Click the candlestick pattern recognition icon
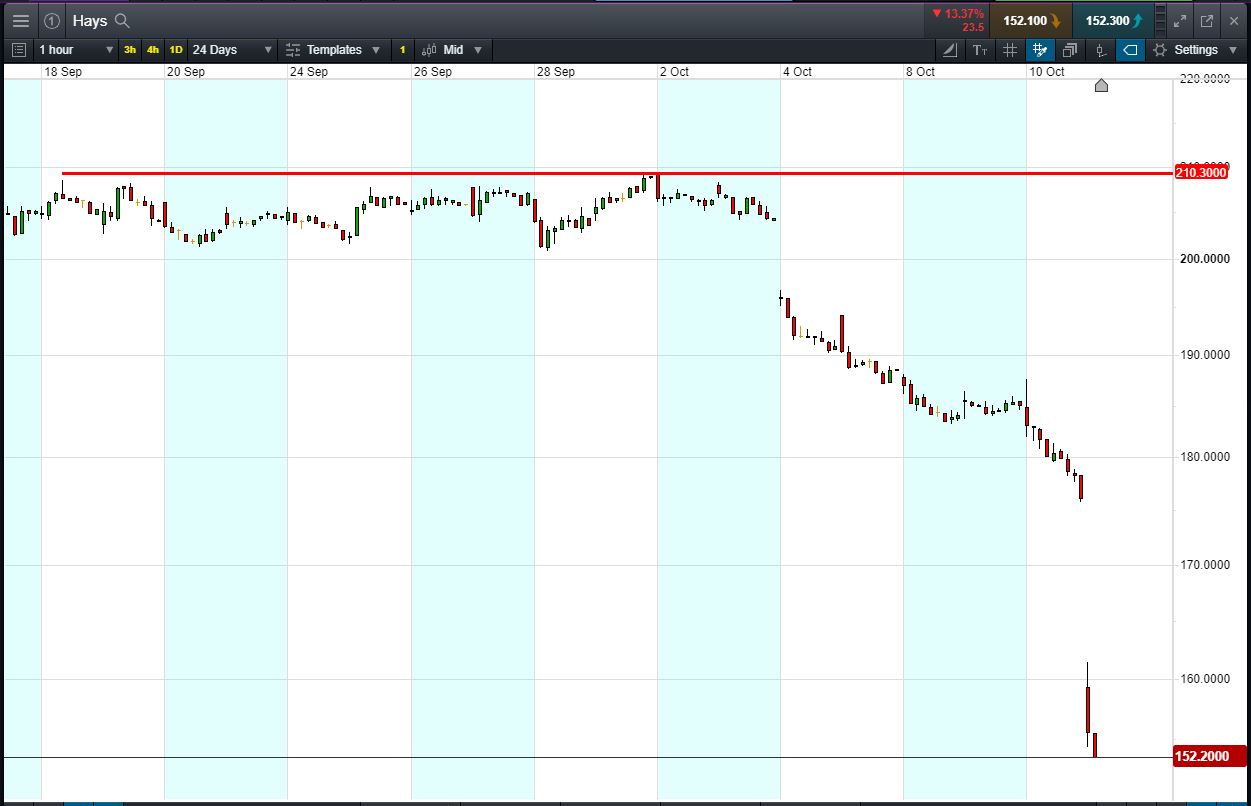Screen dimensions: 1251x806 point(1100,49)
